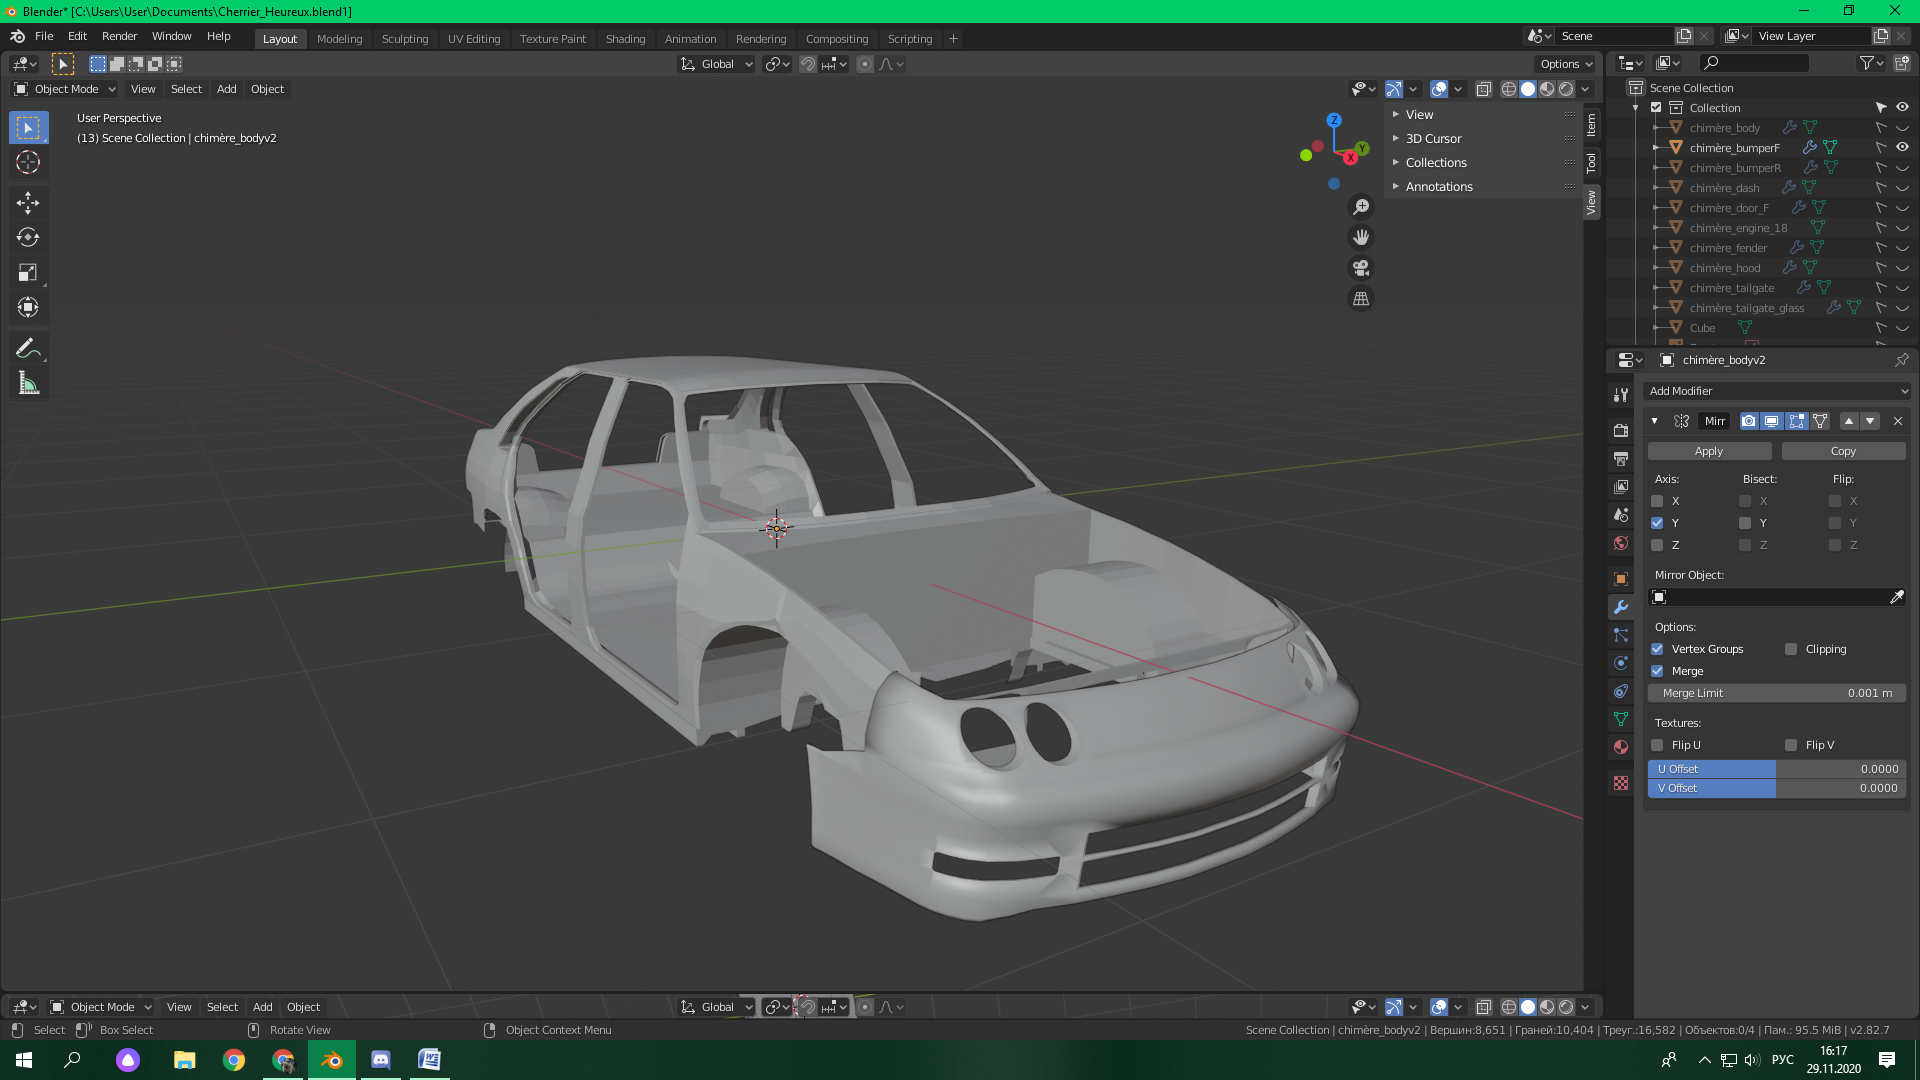
Task: Click the Merge Limit value field
Action: coord(1776,693)
